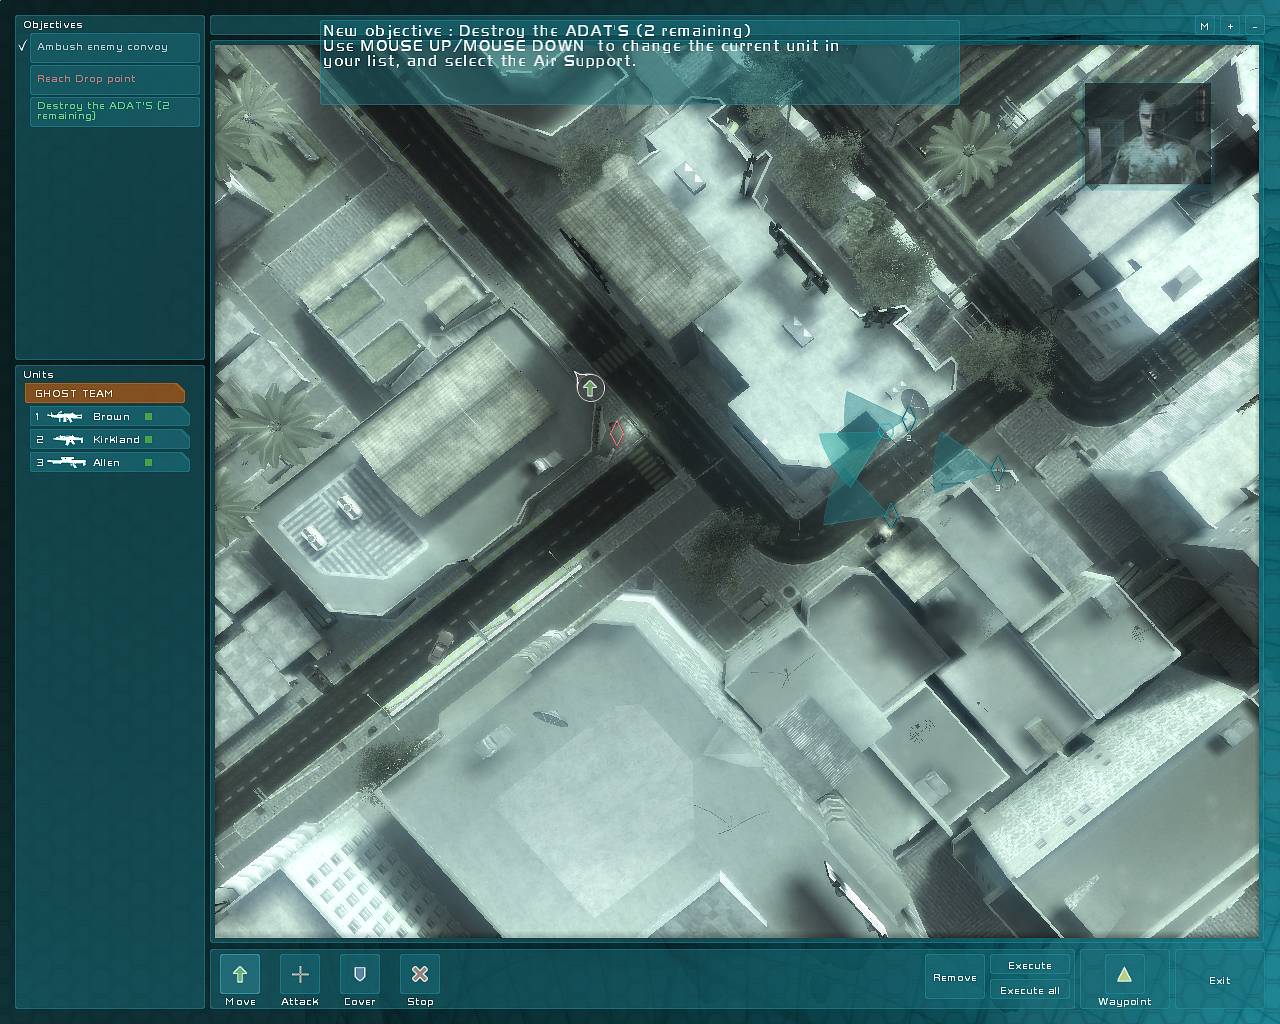Select the Attack crosshair order
Viewport: 1280px width, 1024px height.
[300, 975]
